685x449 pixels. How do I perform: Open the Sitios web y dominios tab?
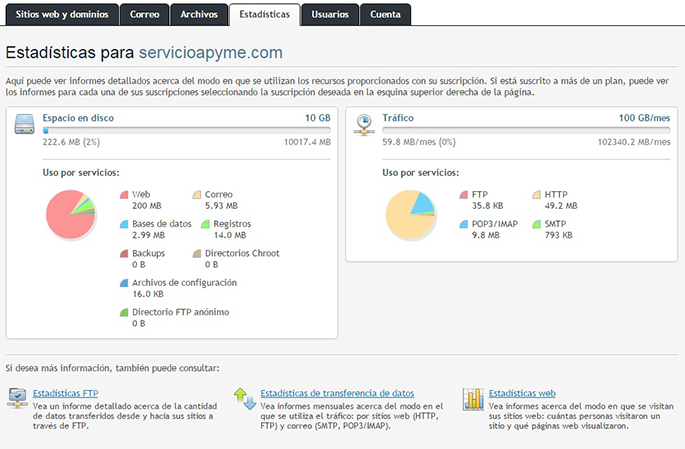(61, 15)
